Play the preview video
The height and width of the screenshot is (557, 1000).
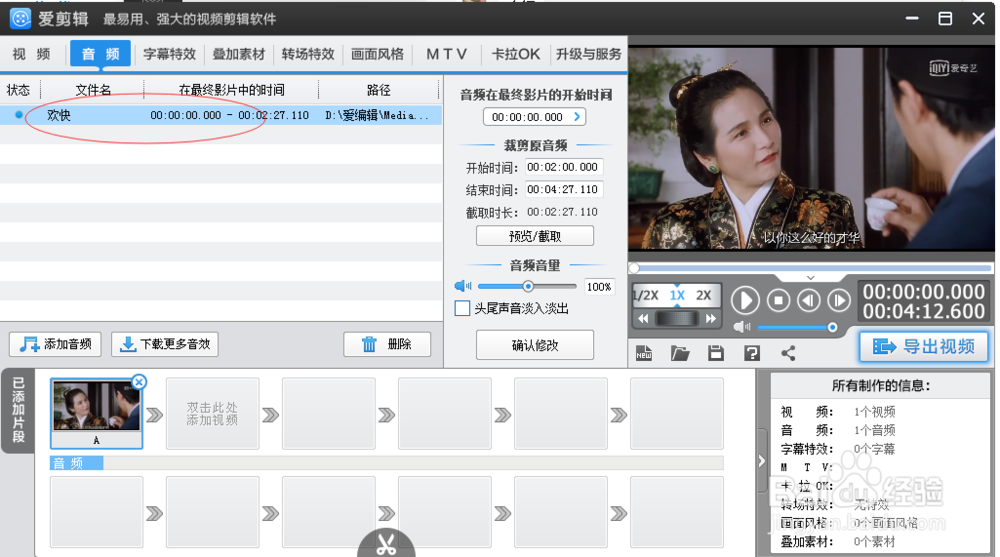click(745, 300)
